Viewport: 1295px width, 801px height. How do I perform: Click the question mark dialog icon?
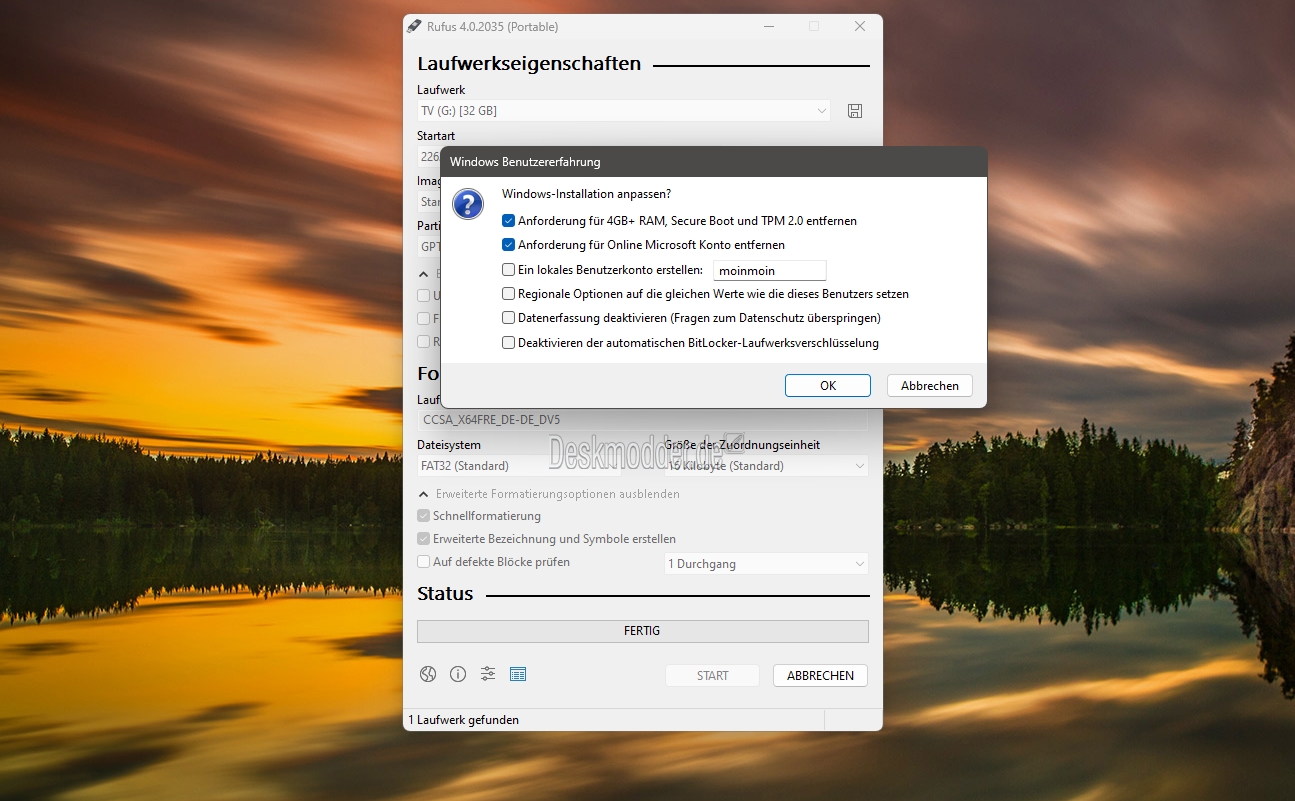coord(468,203)
